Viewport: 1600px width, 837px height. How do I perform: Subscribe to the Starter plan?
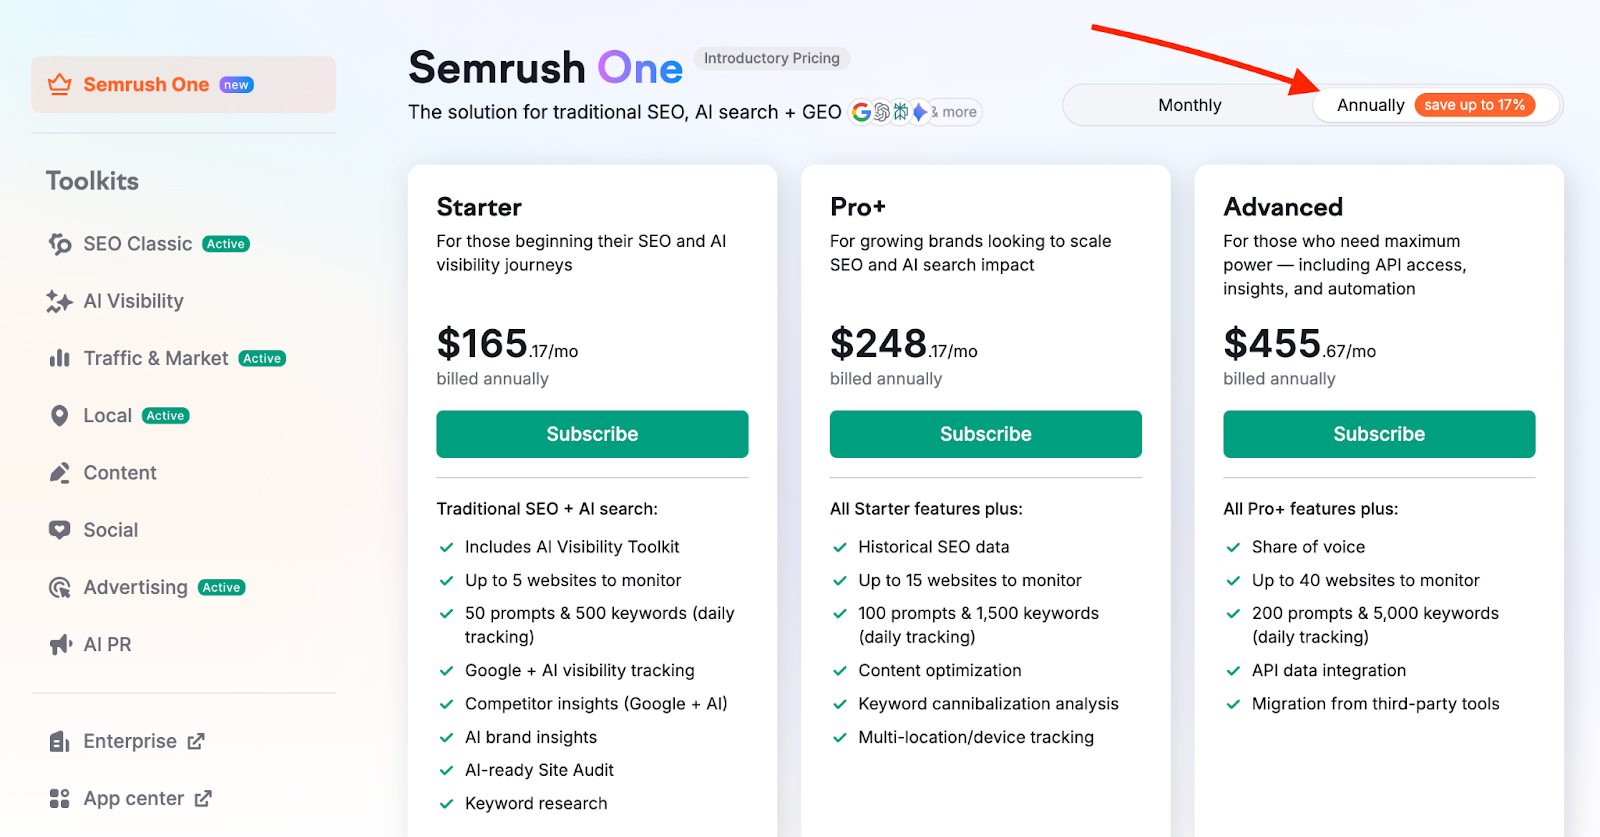(592, 433)
